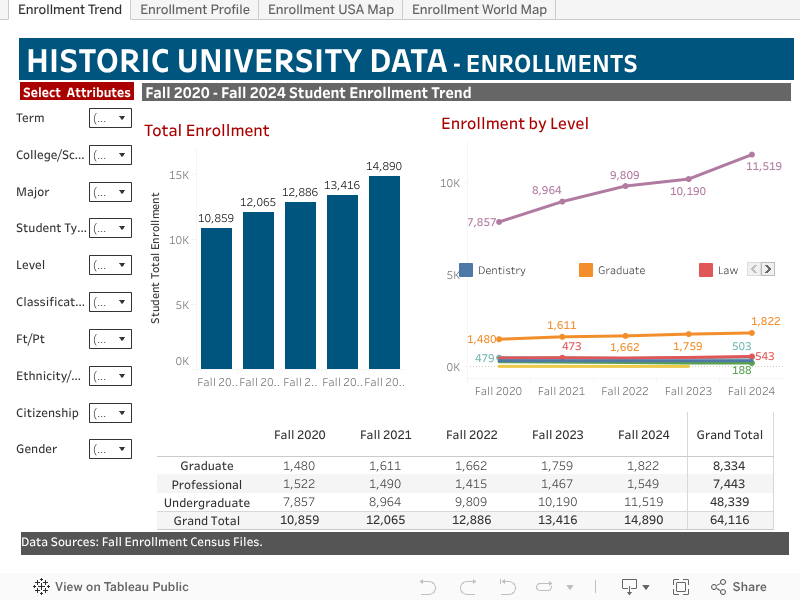The width and height of the screenshot is (800, 600).
Task: Open dropdown next to refresh icon
Action: (x=570, y=587)
